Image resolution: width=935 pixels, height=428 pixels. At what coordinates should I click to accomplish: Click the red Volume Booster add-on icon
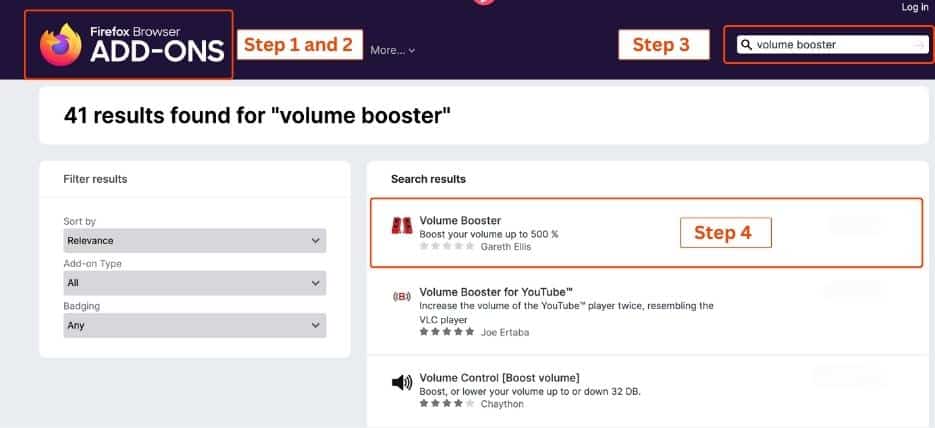click(x=401, y=226)
